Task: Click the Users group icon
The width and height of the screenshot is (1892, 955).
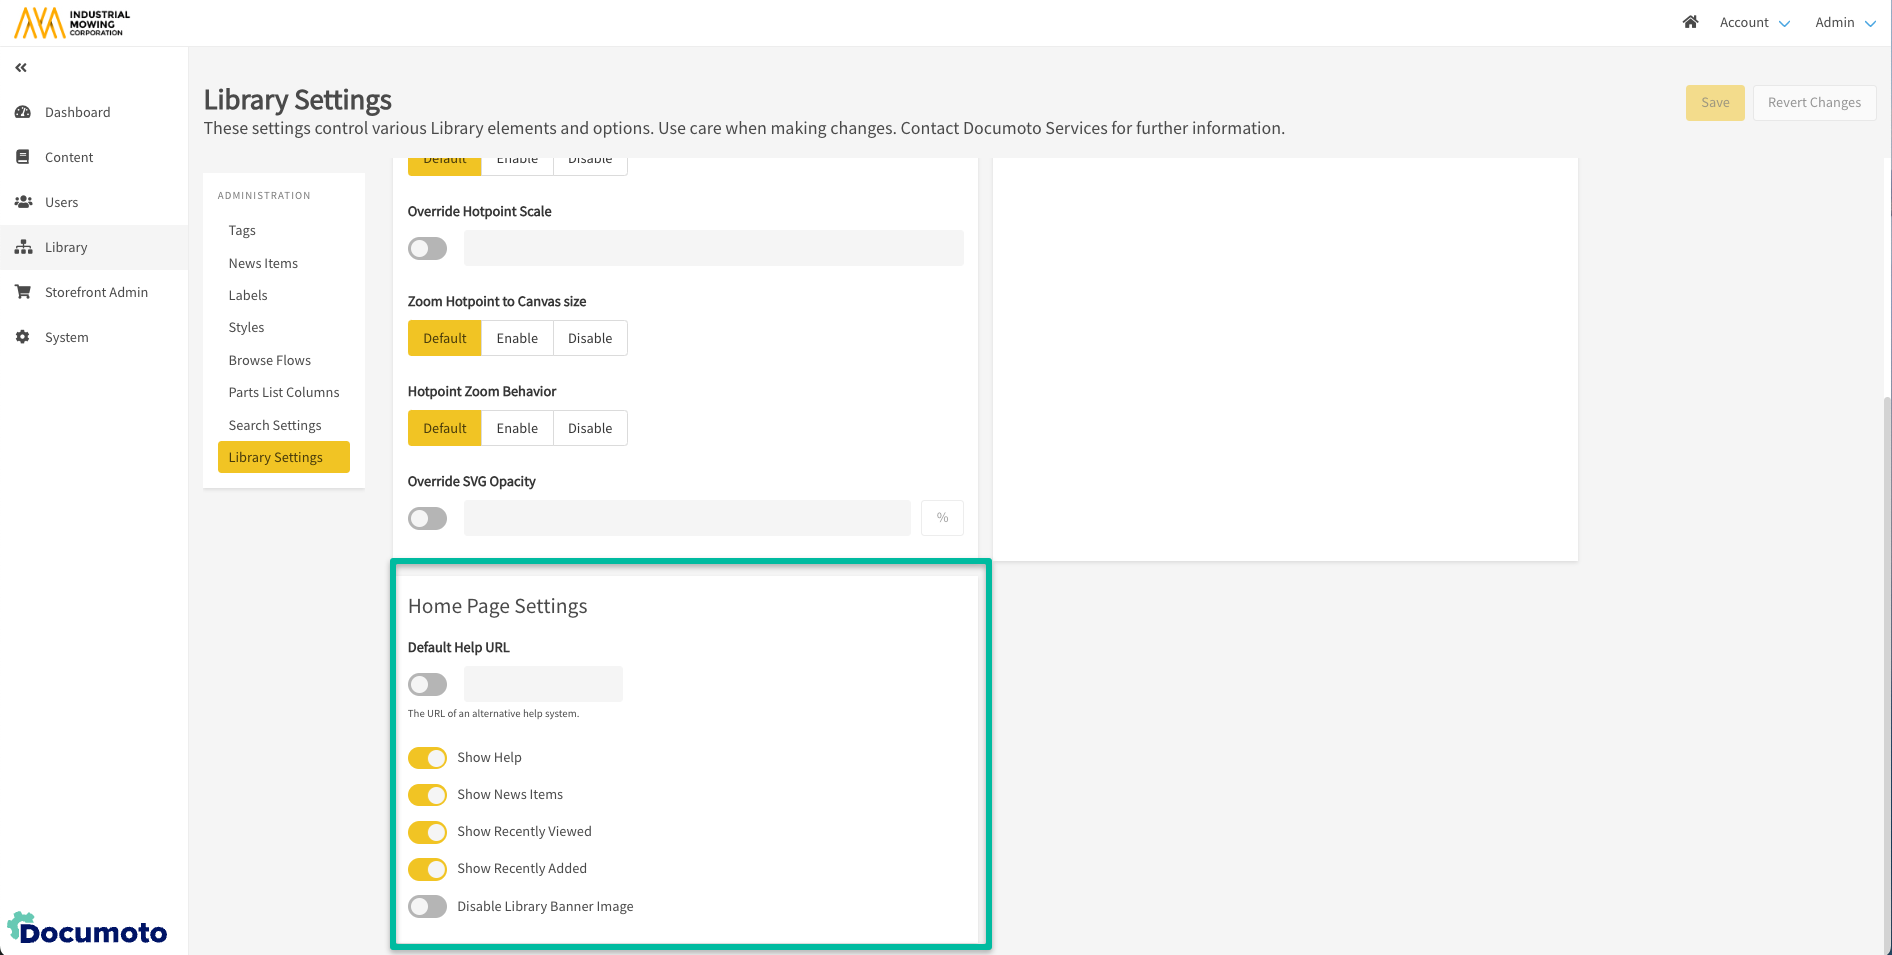Action: [x=23, y=202]
